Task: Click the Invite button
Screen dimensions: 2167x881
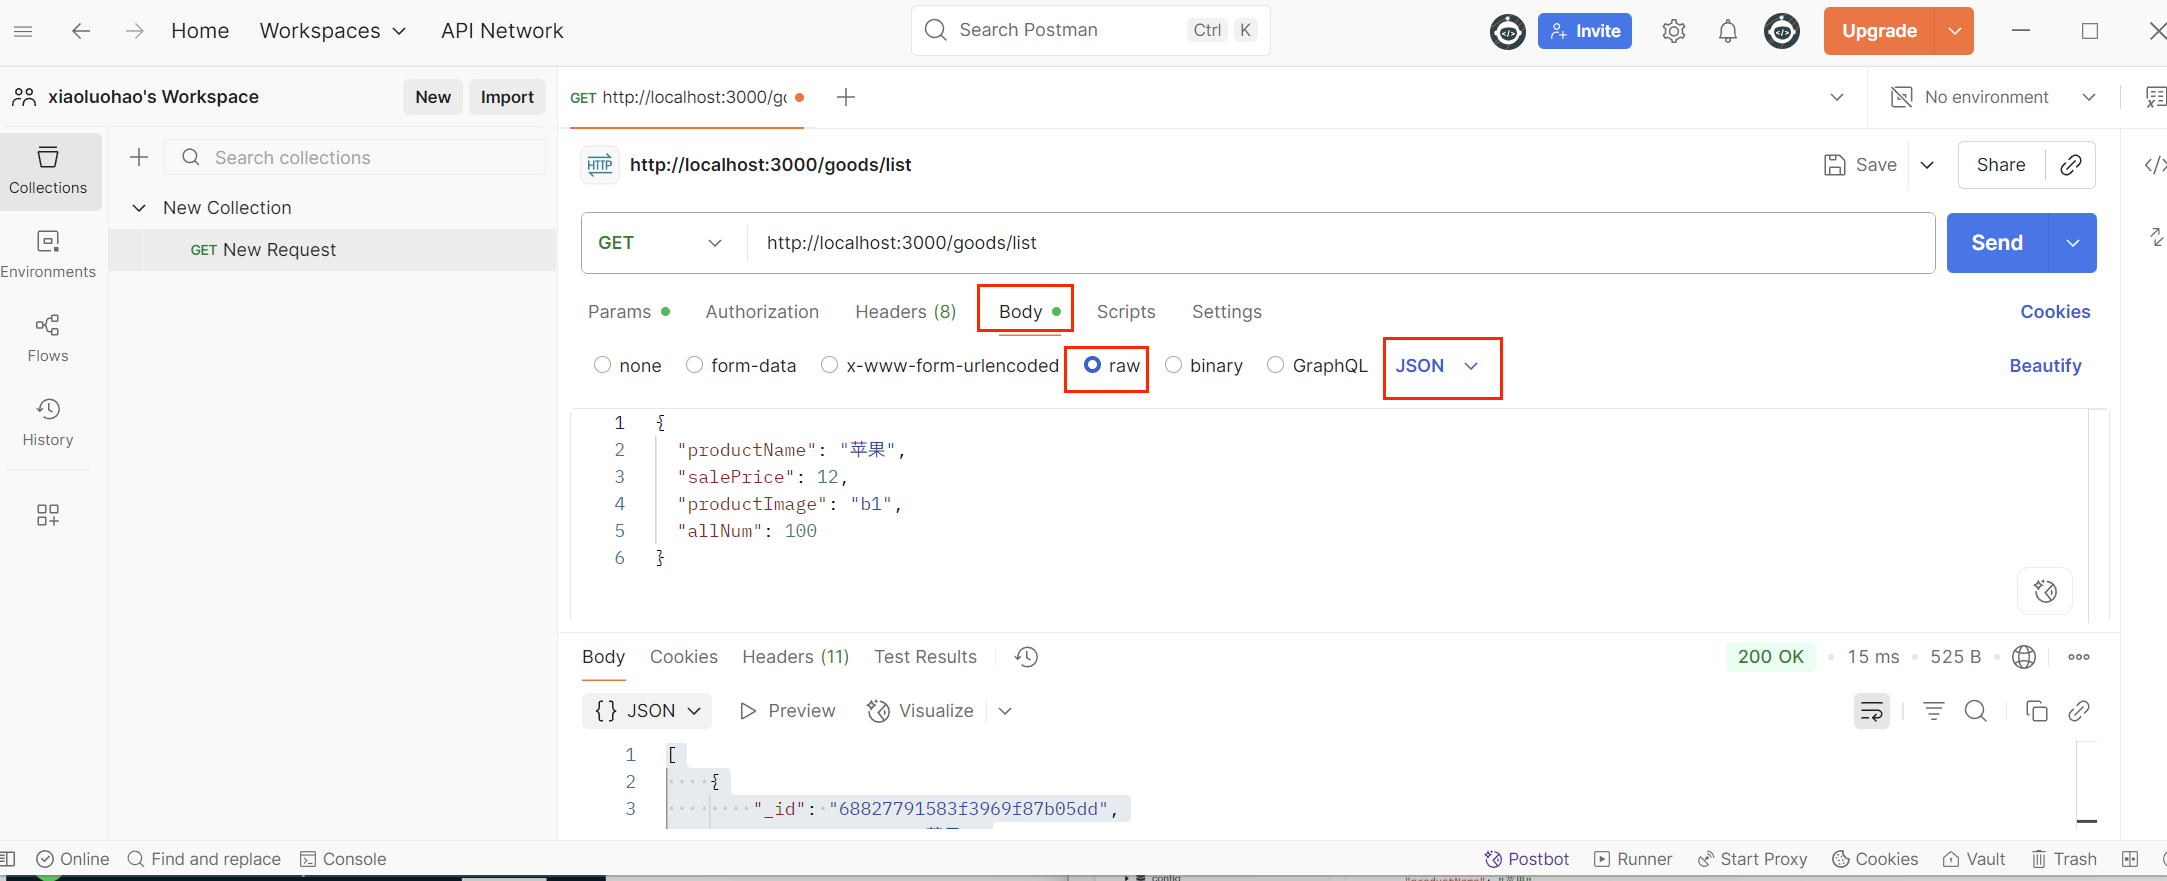Action: [x=1585, y=31]
